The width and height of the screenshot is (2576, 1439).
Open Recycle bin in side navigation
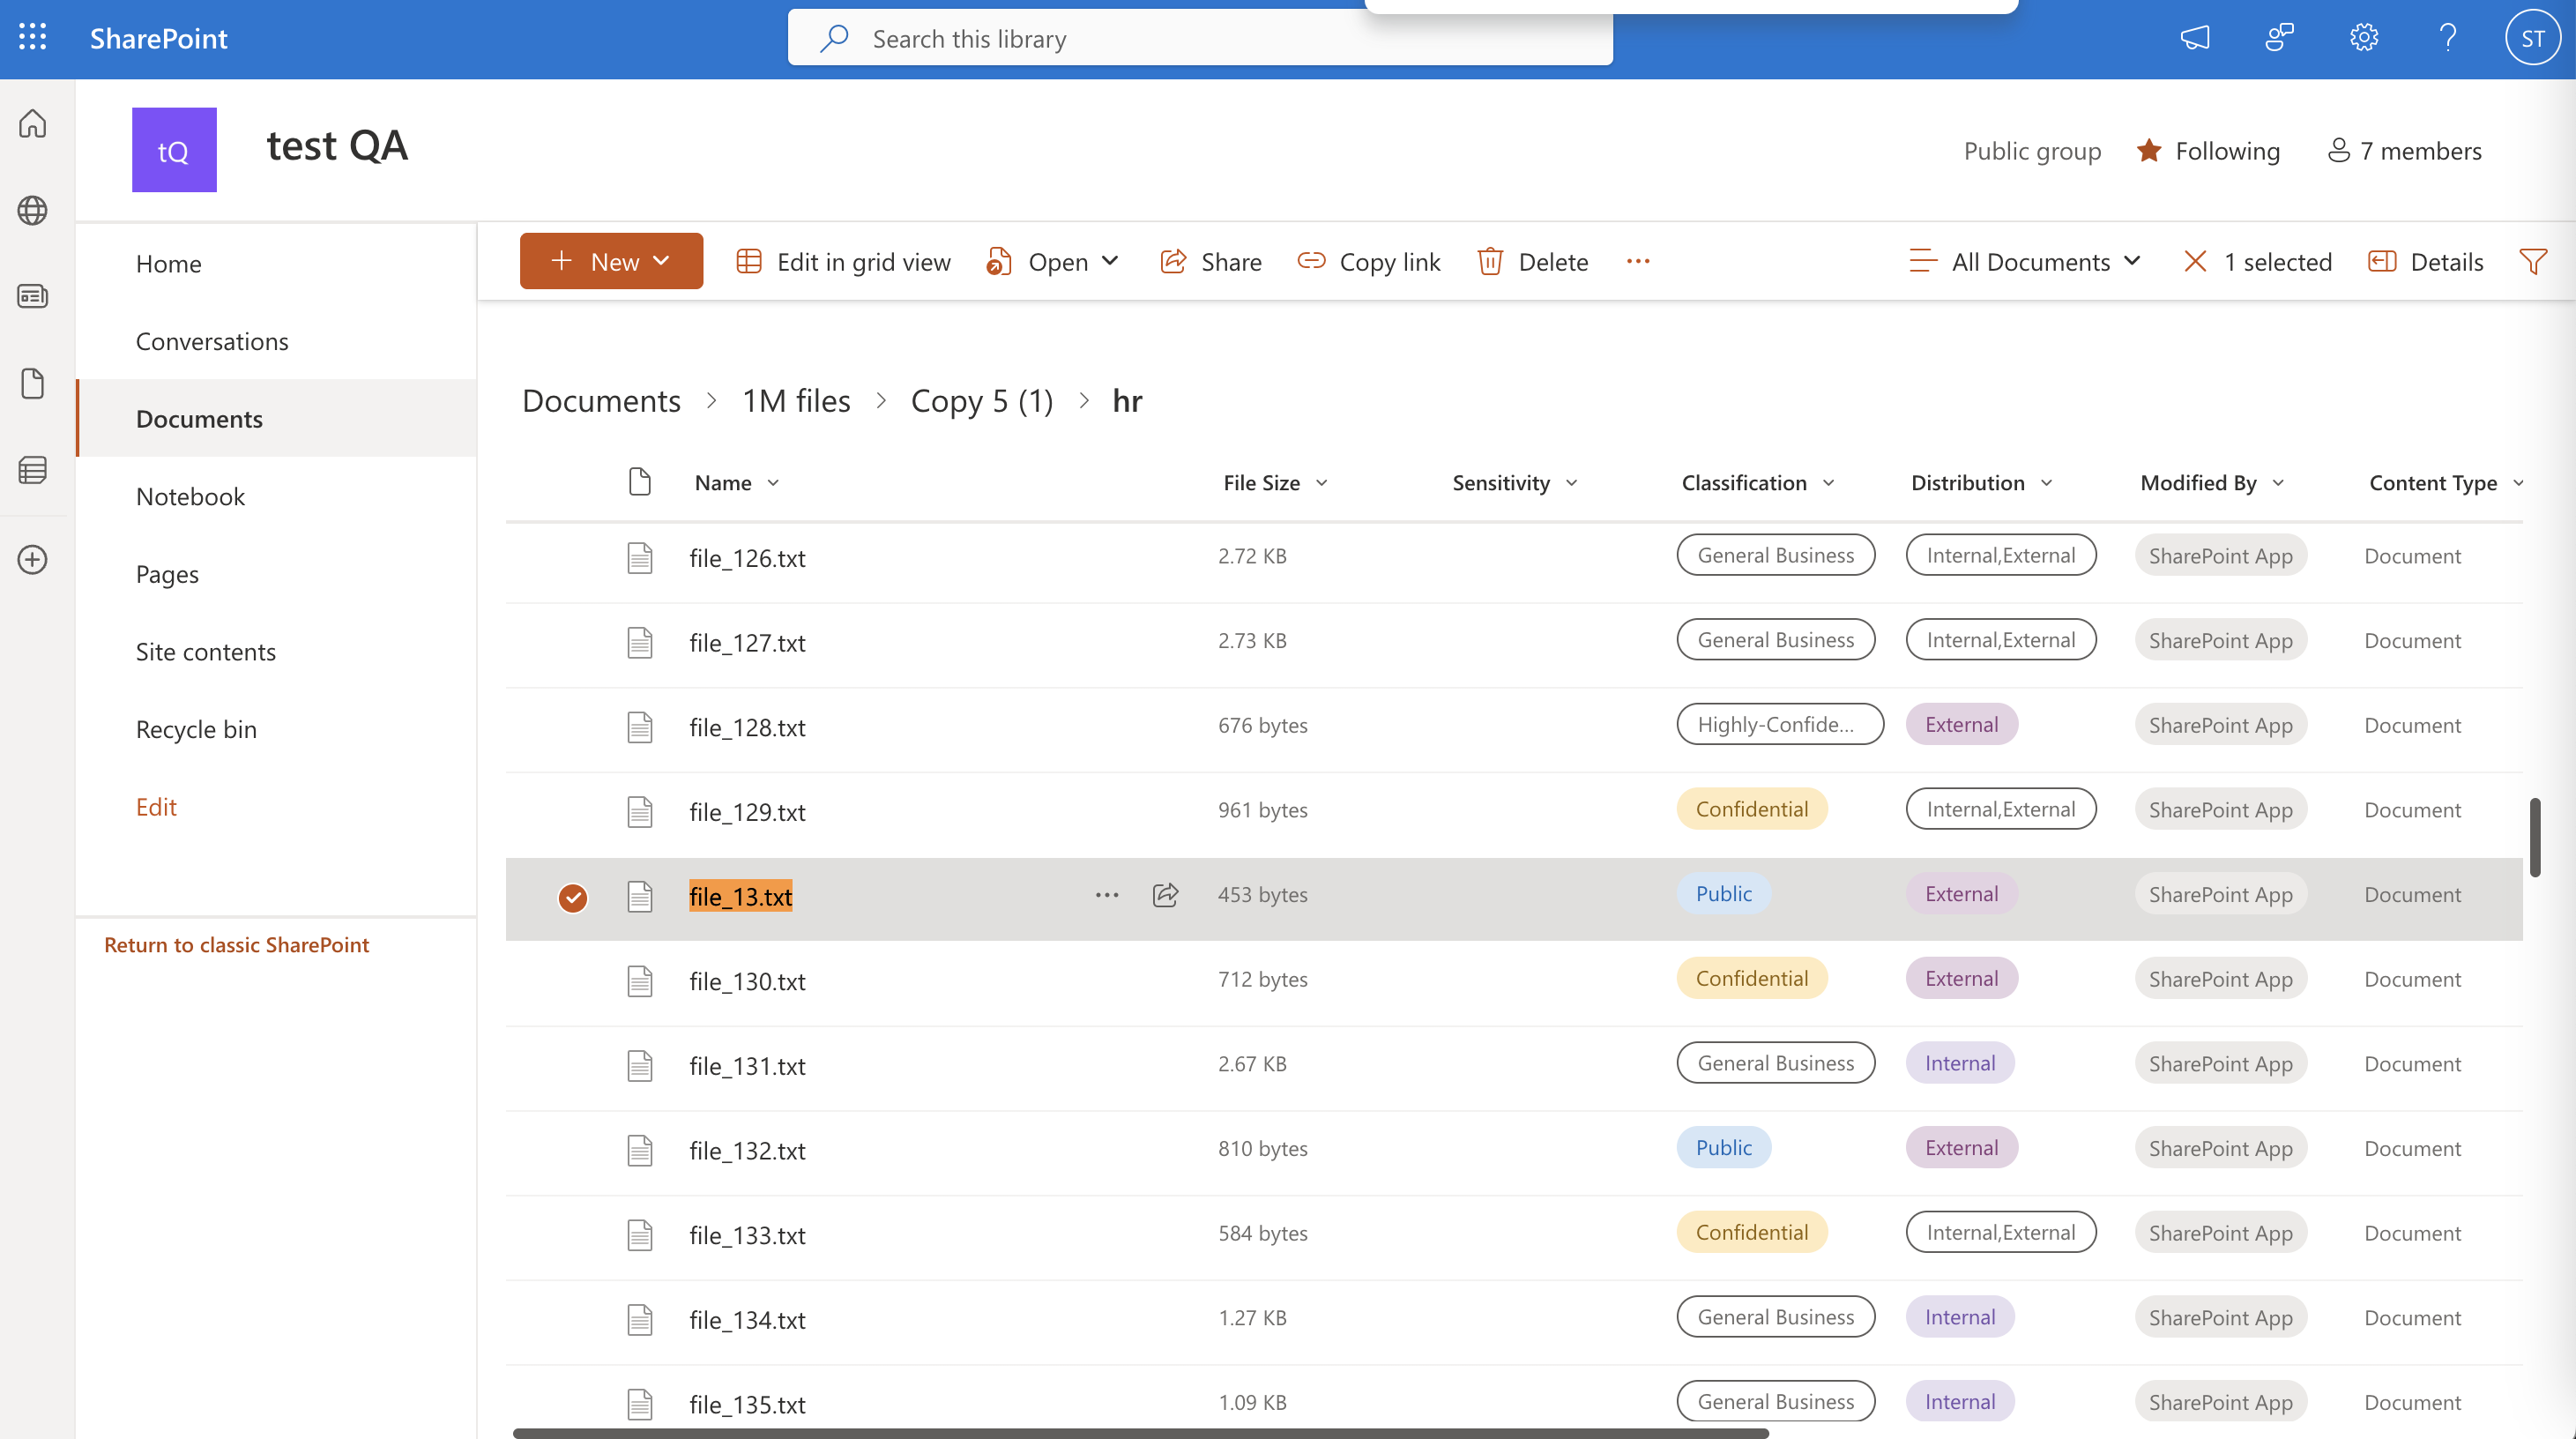pyautogui.click(x=196, y=729)
